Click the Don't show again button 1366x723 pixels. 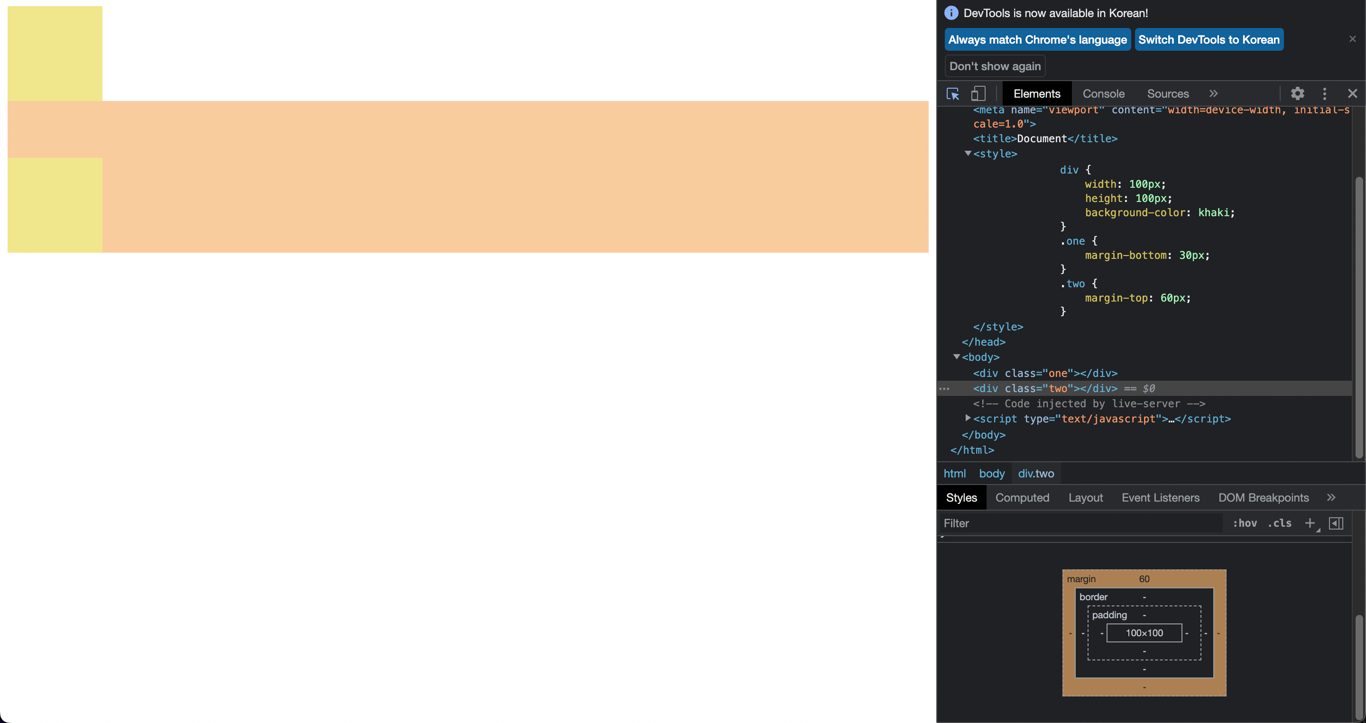[995, 66]
